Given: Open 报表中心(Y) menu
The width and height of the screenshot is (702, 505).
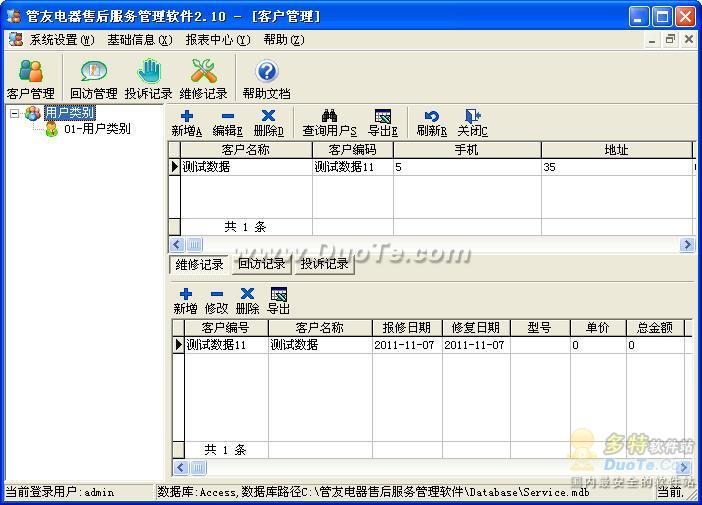Looking at the screenshot, I should coord(218,40).
